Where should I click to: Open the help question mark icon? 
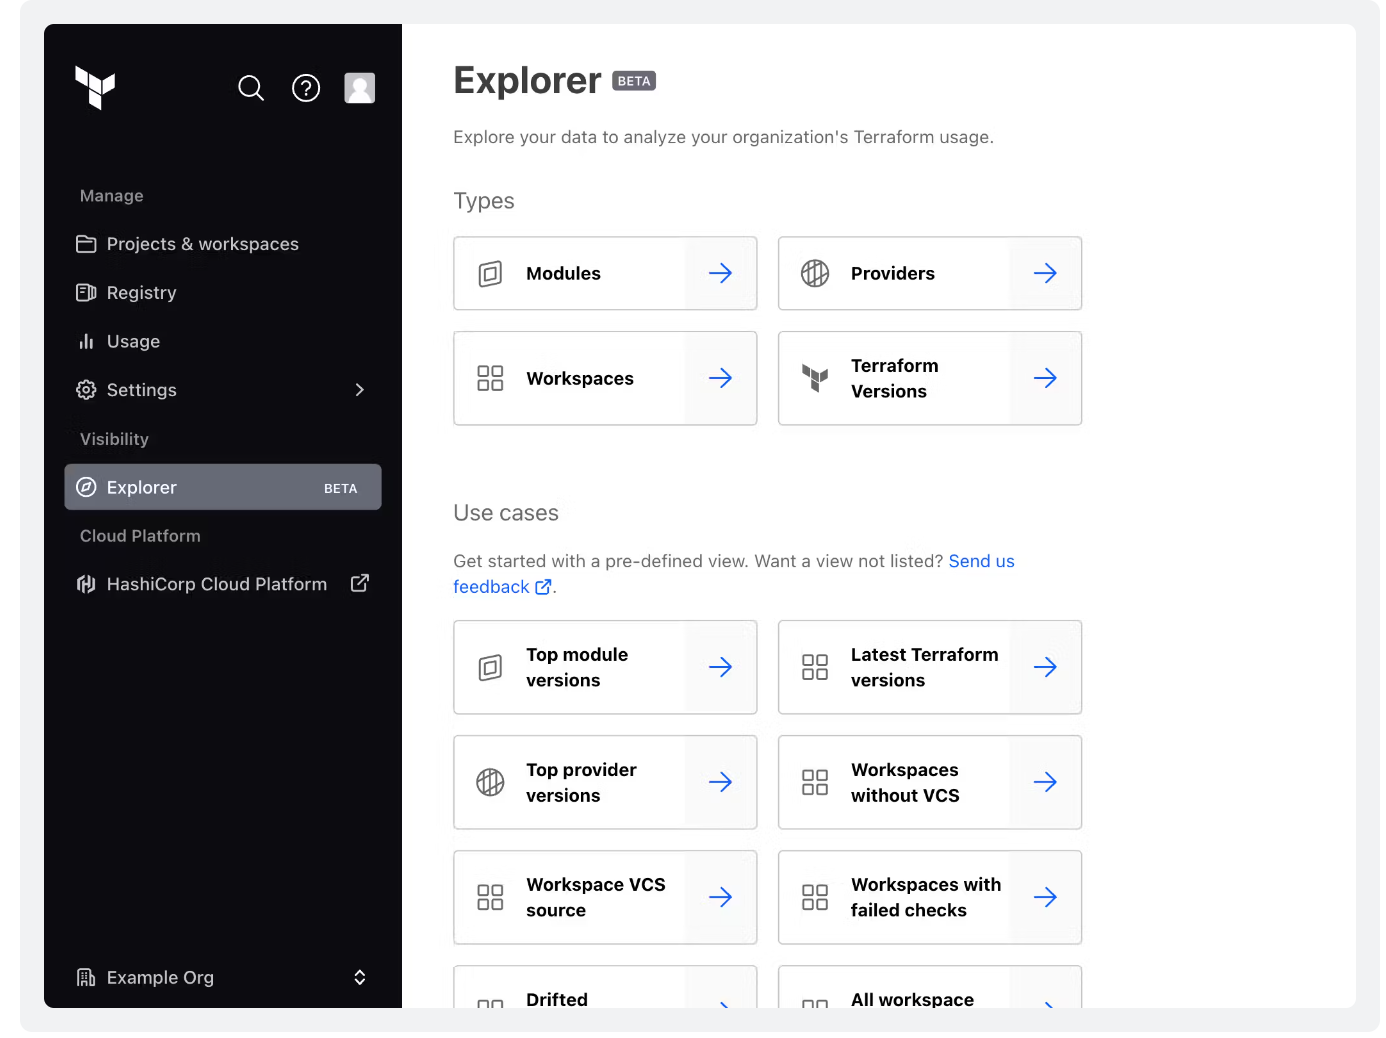pyautogui.click(x=306, y=88)
